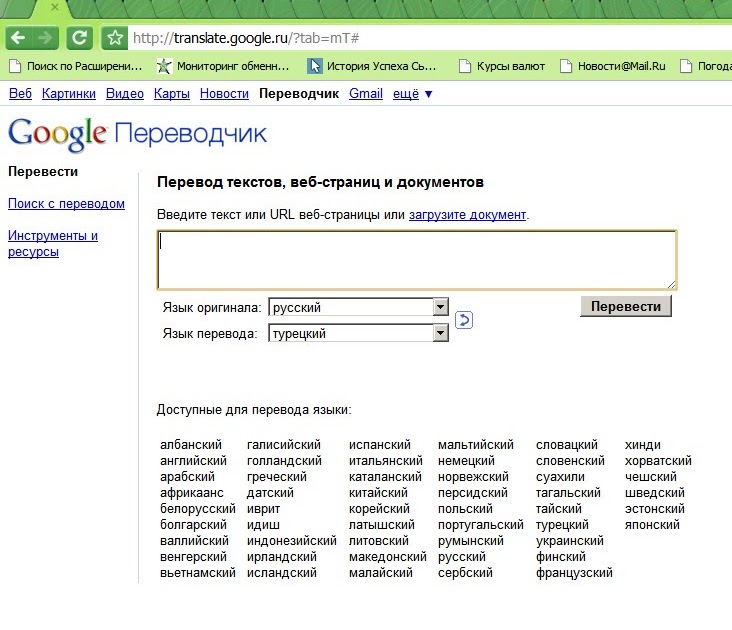Open the Мониторинг обменн... bookmark
The height and width of the screenshot is (630, 732).
coord(223,67)
